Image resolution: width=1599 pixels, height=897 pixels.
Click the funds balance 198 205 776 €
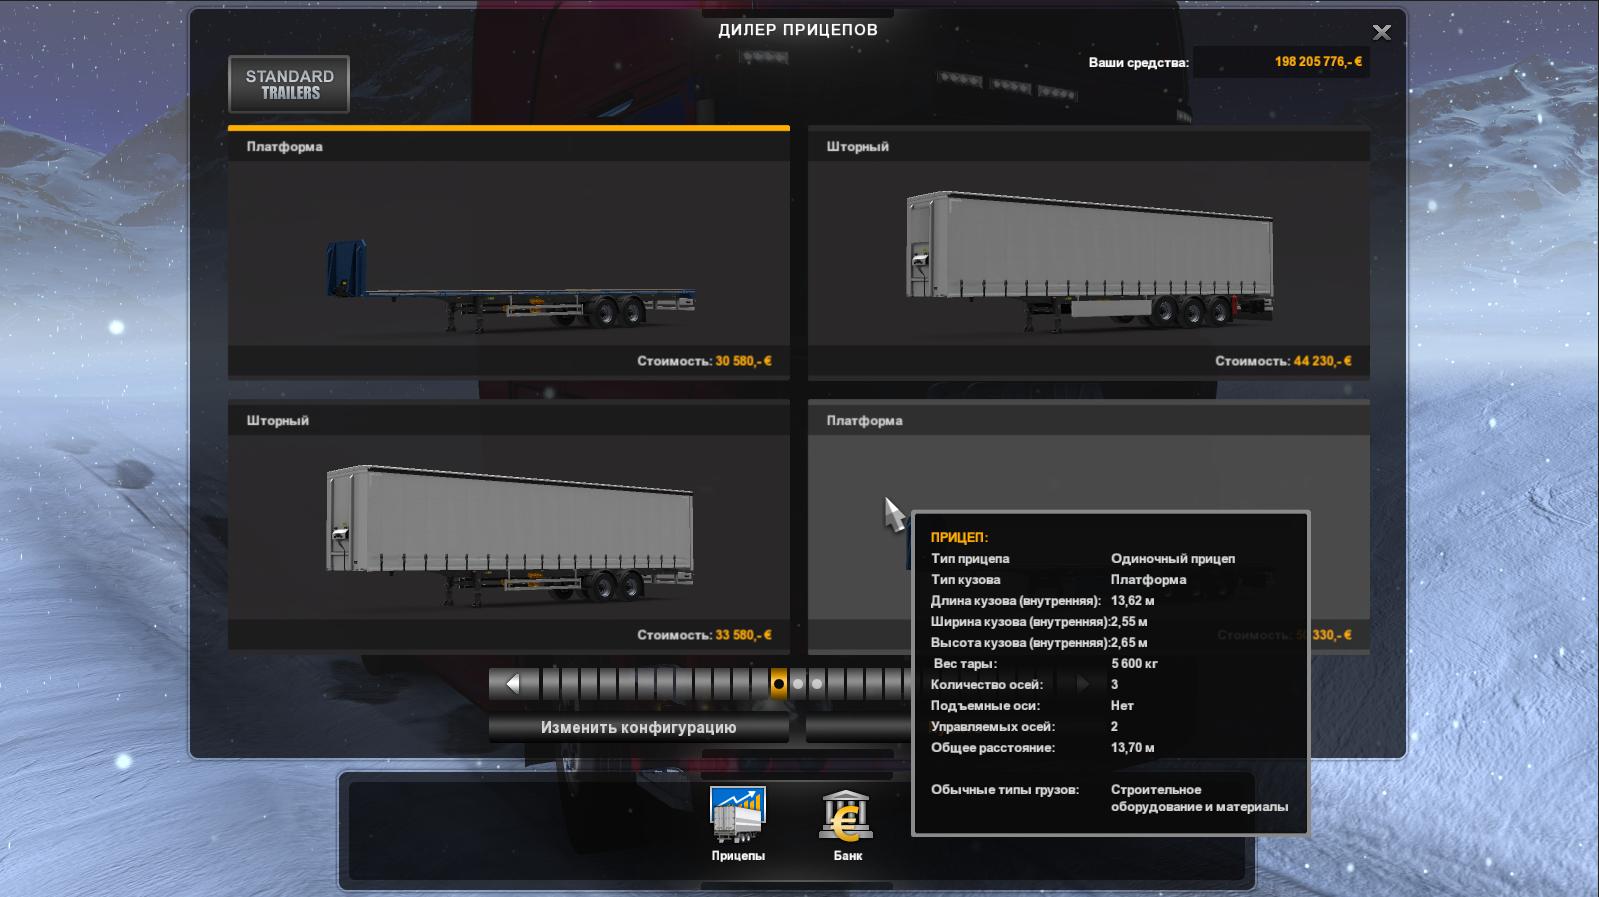tap(1317, 62)
